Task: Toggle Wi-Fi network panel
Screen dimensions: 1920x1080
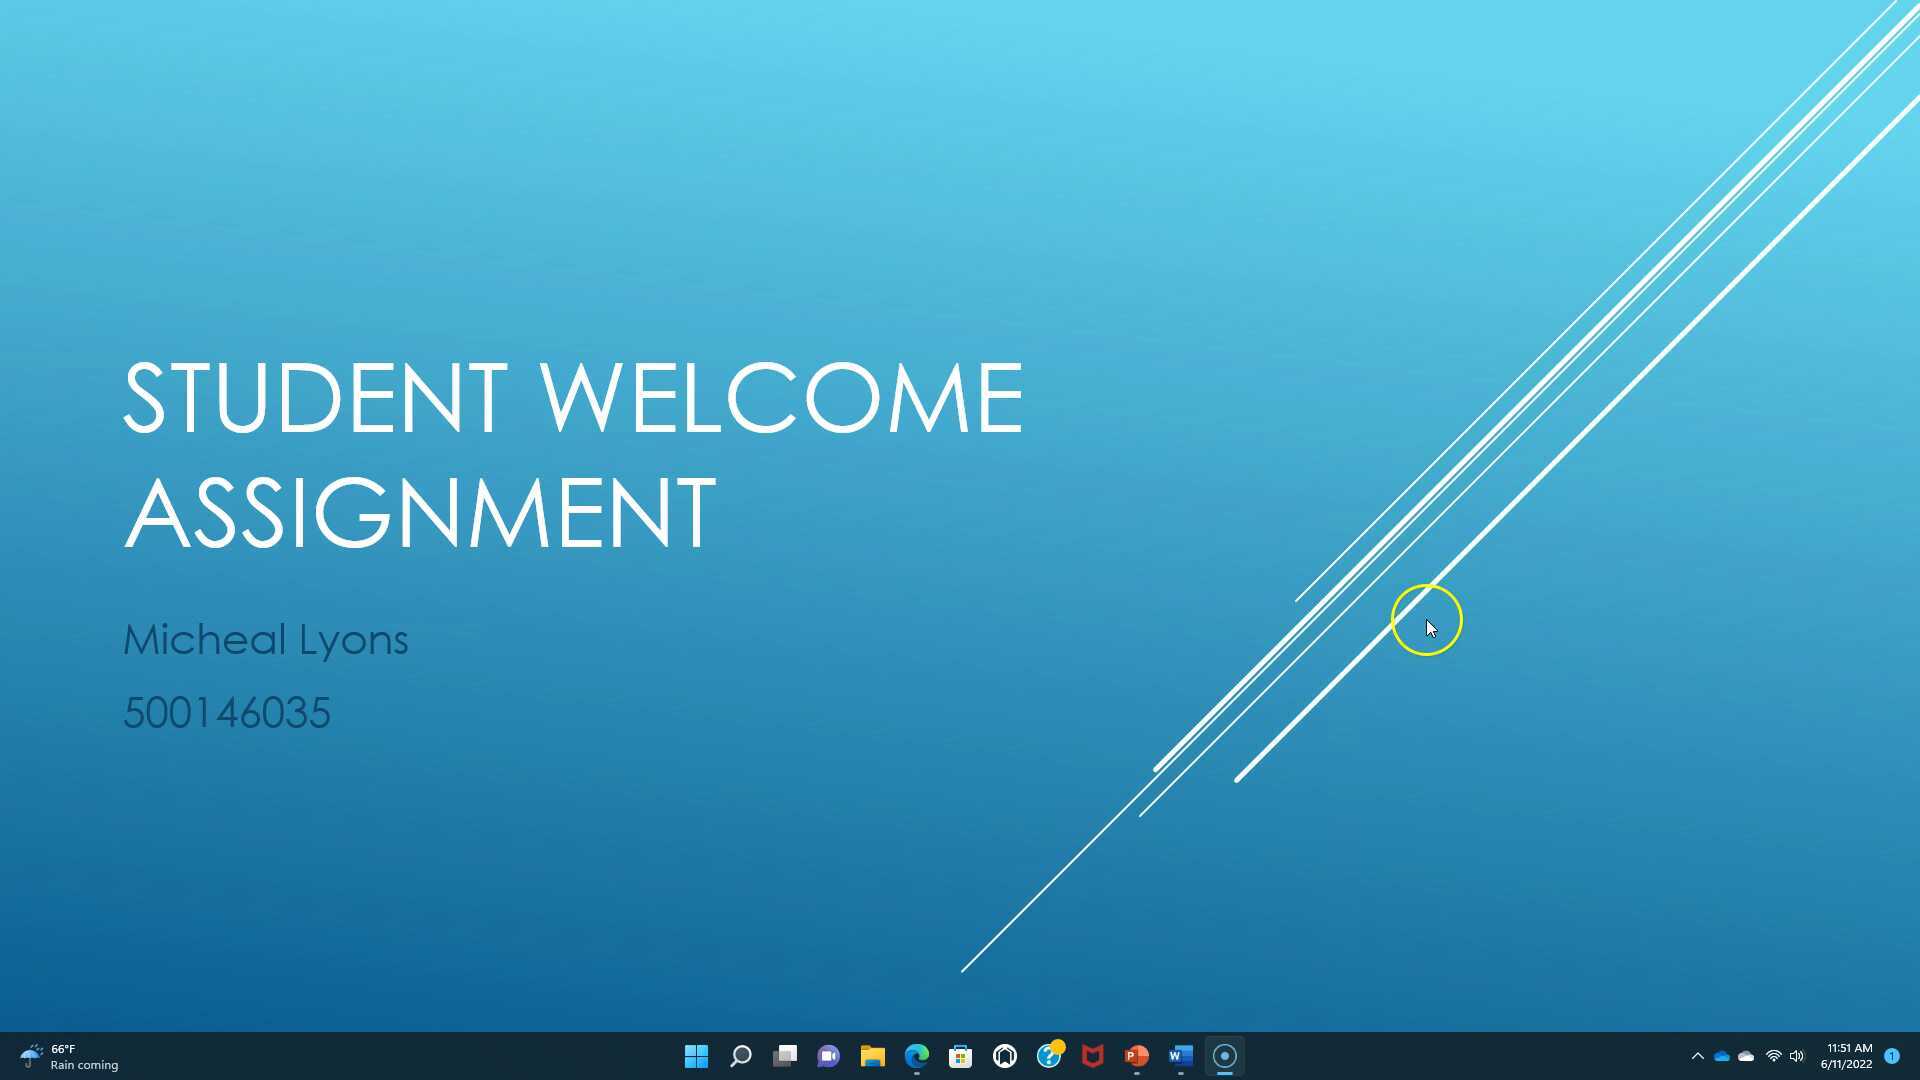Action: [x=1774, y=1056]
